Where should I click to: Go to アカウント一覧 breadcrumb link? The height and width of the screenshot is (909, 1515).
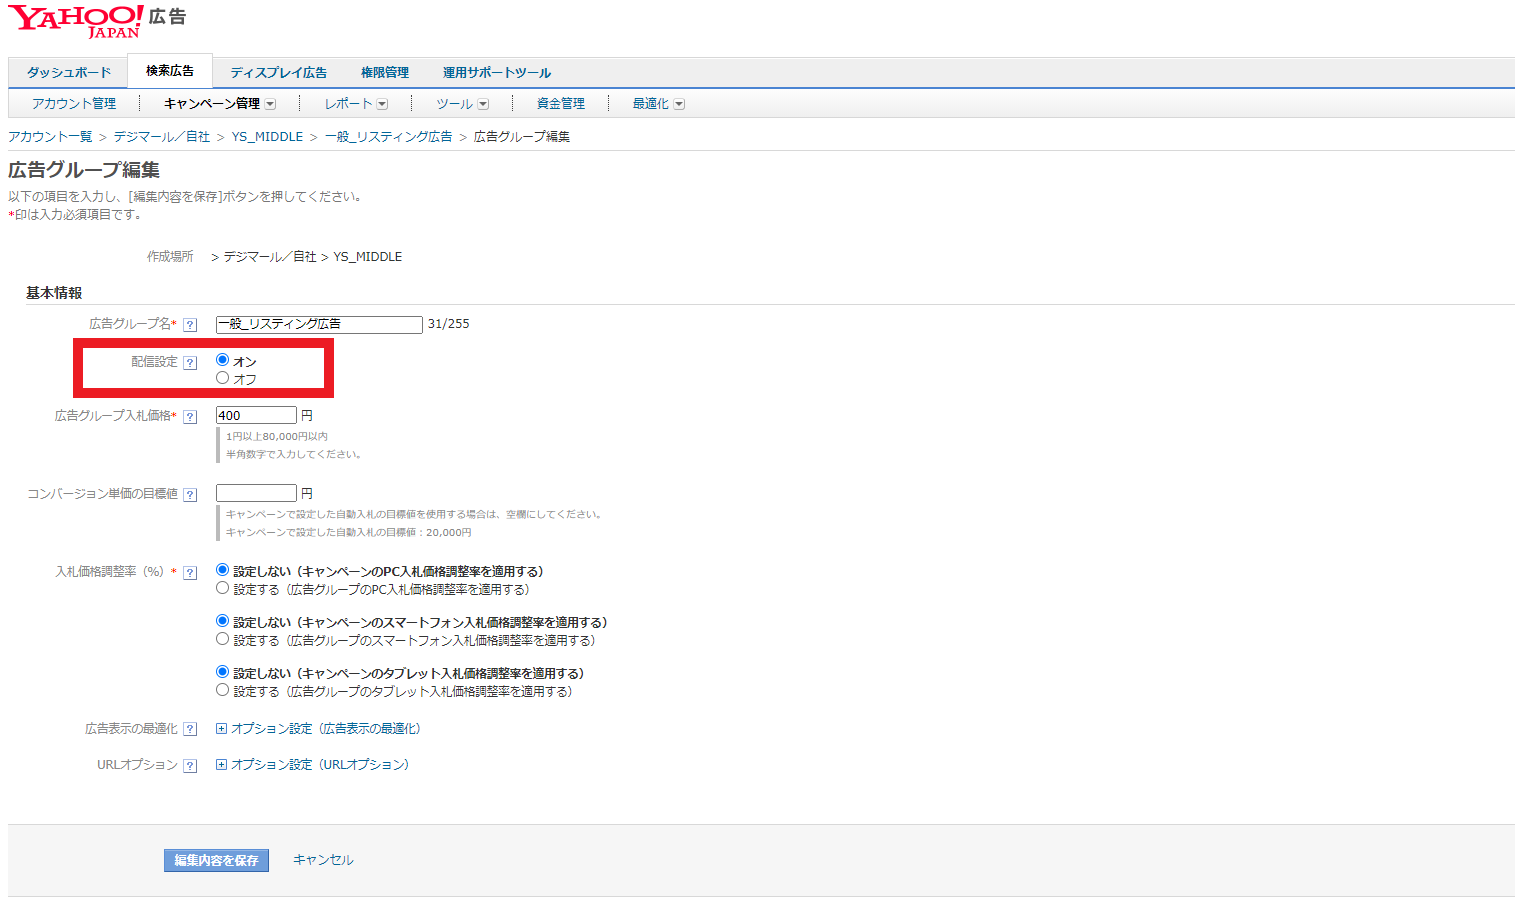coord(50,137)
